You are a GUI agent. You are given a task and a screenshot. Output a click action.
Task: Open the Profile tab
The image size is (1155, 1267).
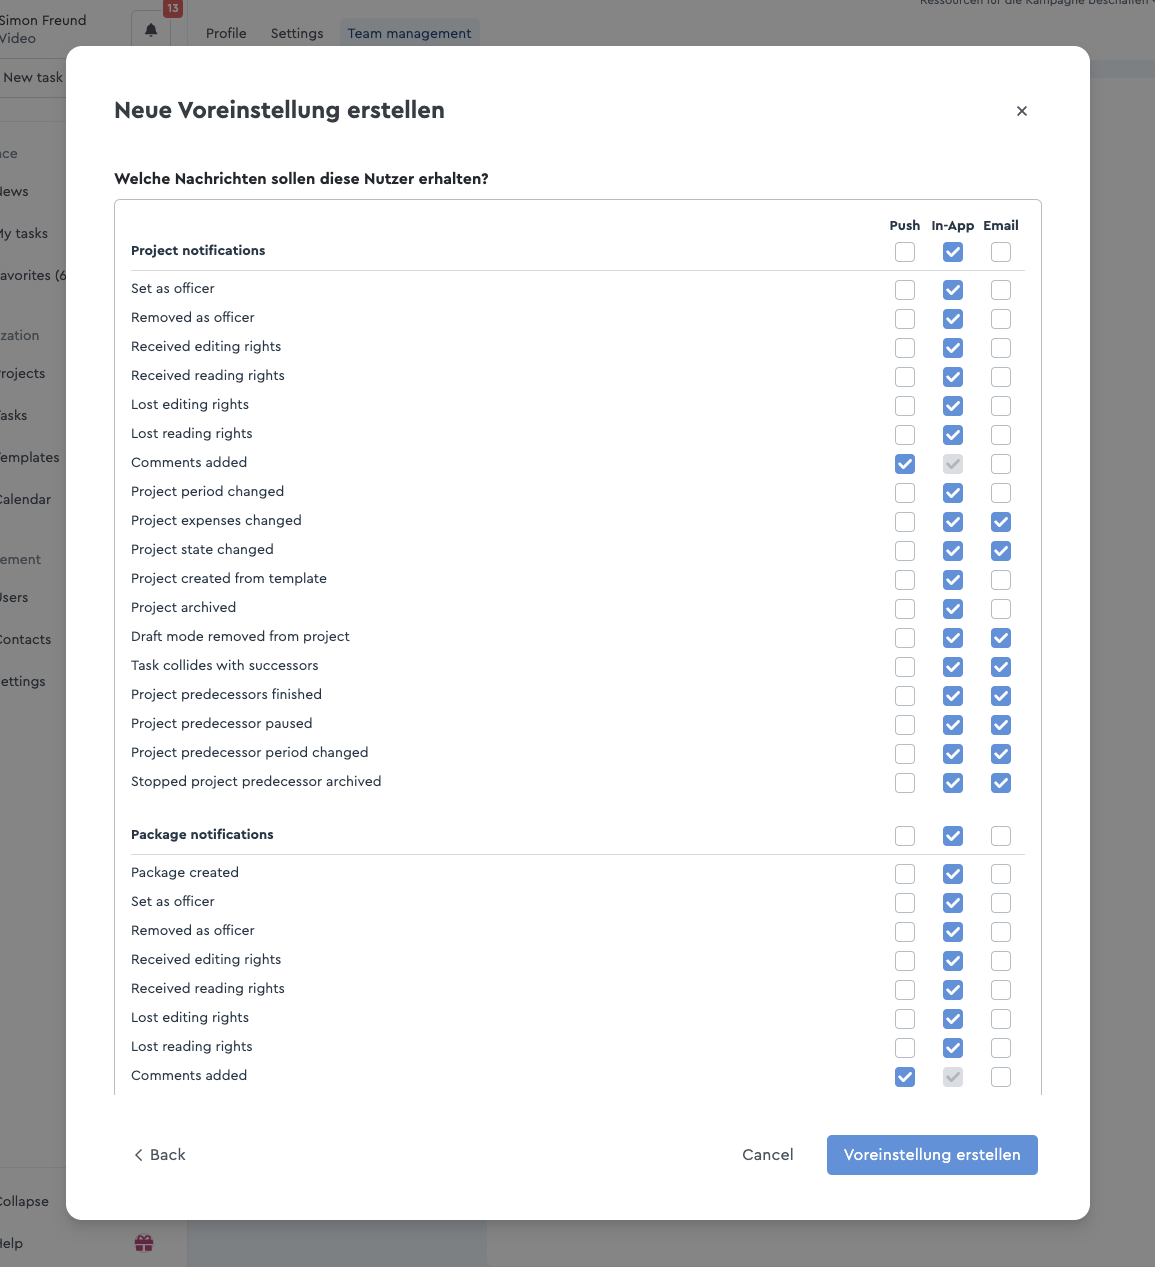(x=226, y=33)
